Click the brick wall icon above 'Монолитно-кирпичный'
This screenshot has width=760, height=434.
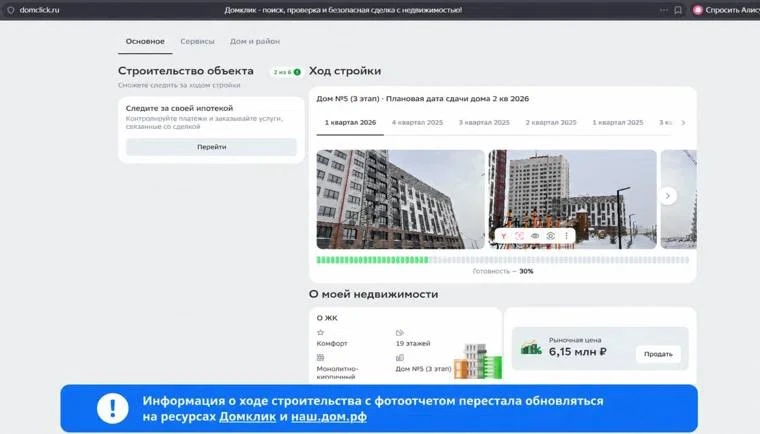point(320,357)
